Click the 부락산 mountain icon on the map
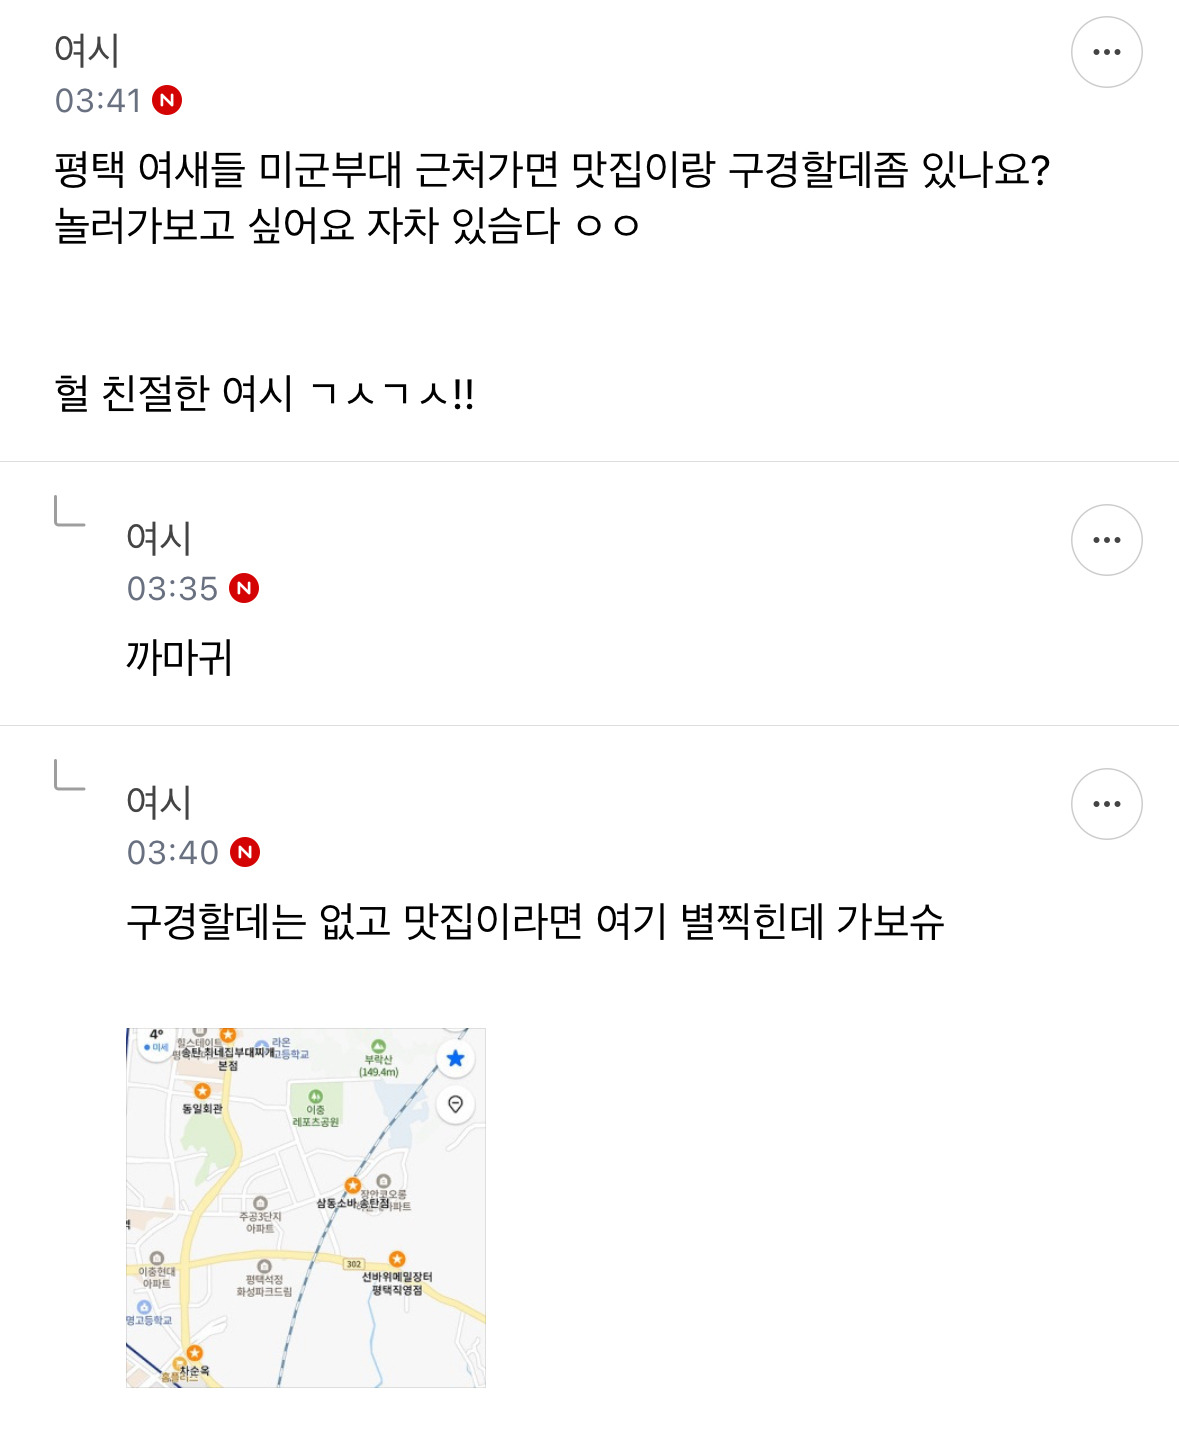The image size is (1179, 1429). pyautogui.click(x=378, y=1047)
